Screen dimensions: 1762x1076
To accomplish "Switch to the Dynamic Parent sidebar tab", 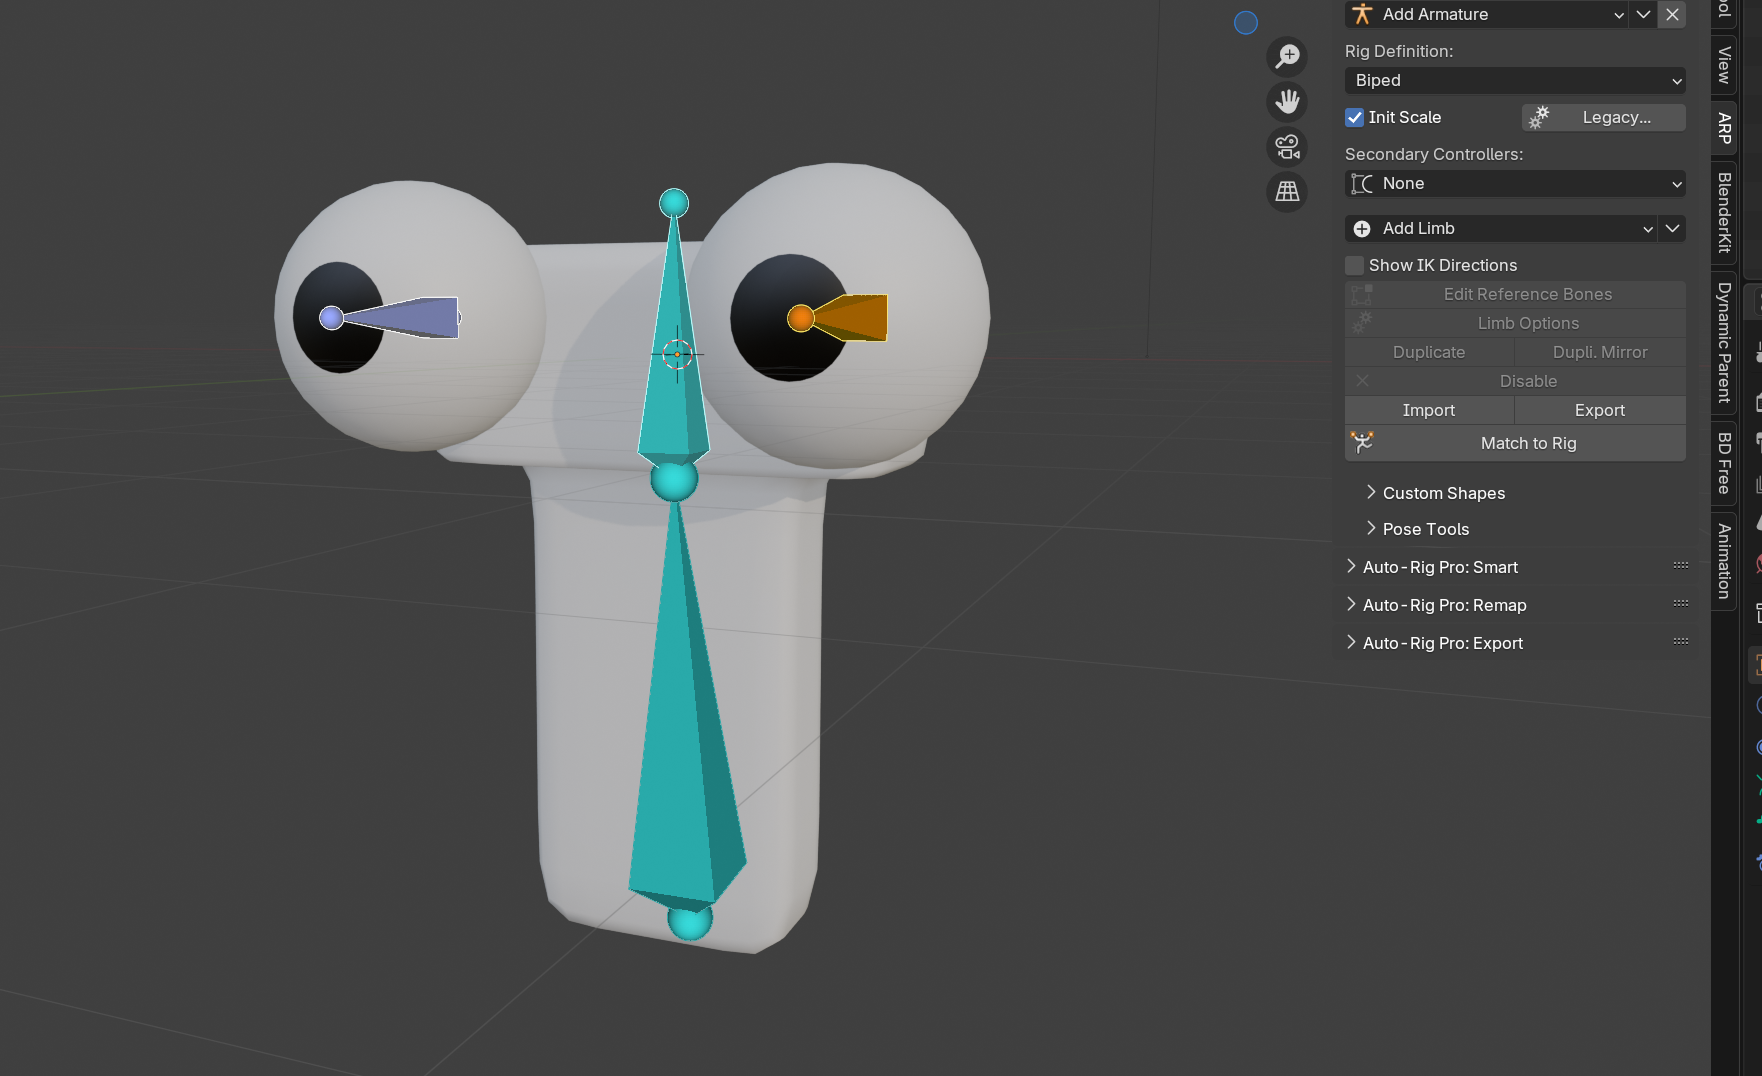I will [x=1724, y=343].
